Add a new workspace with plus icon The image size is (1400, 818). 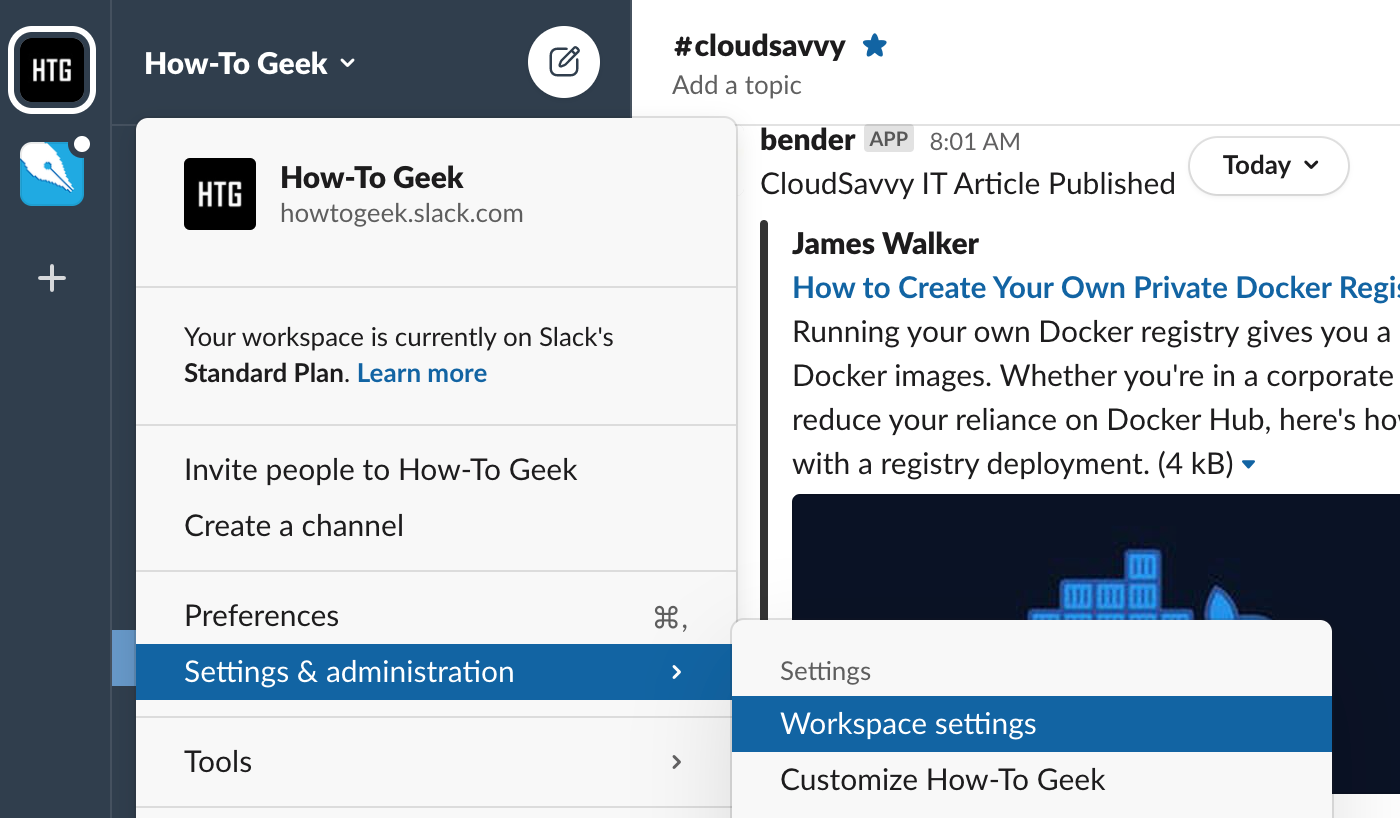52,278
